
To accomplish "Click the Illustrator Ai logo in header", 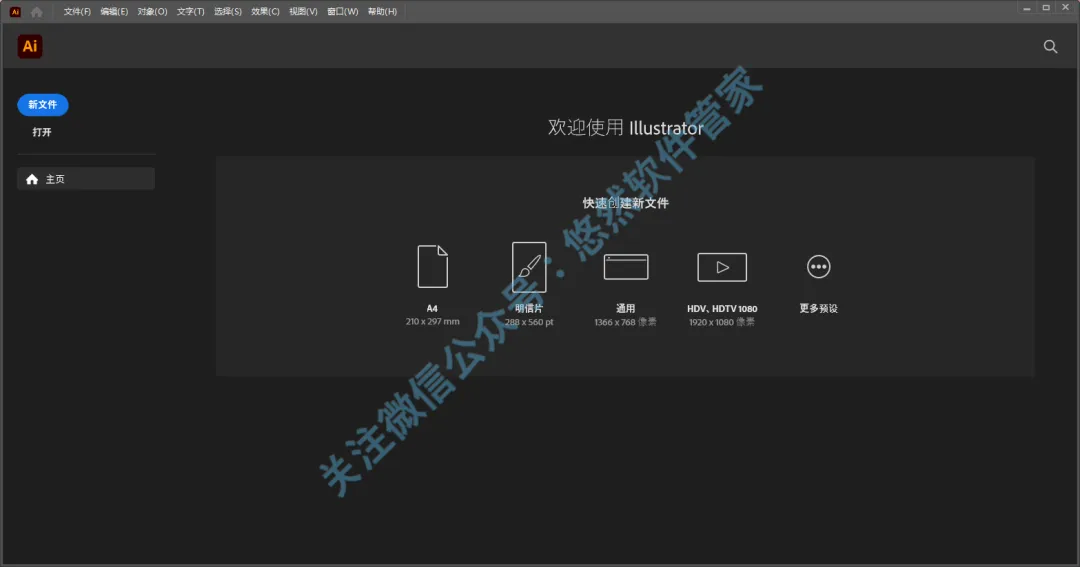I will pyautogui.click(x=30, y=46).
